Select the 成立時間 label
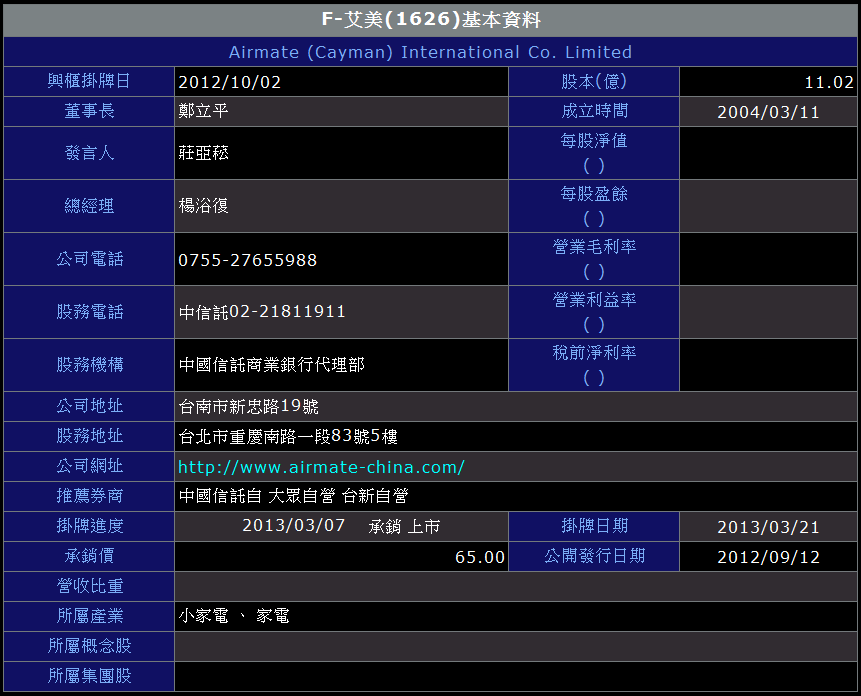Screen dimensions: 861x696 pyautogui.click(x=594, y=111)
